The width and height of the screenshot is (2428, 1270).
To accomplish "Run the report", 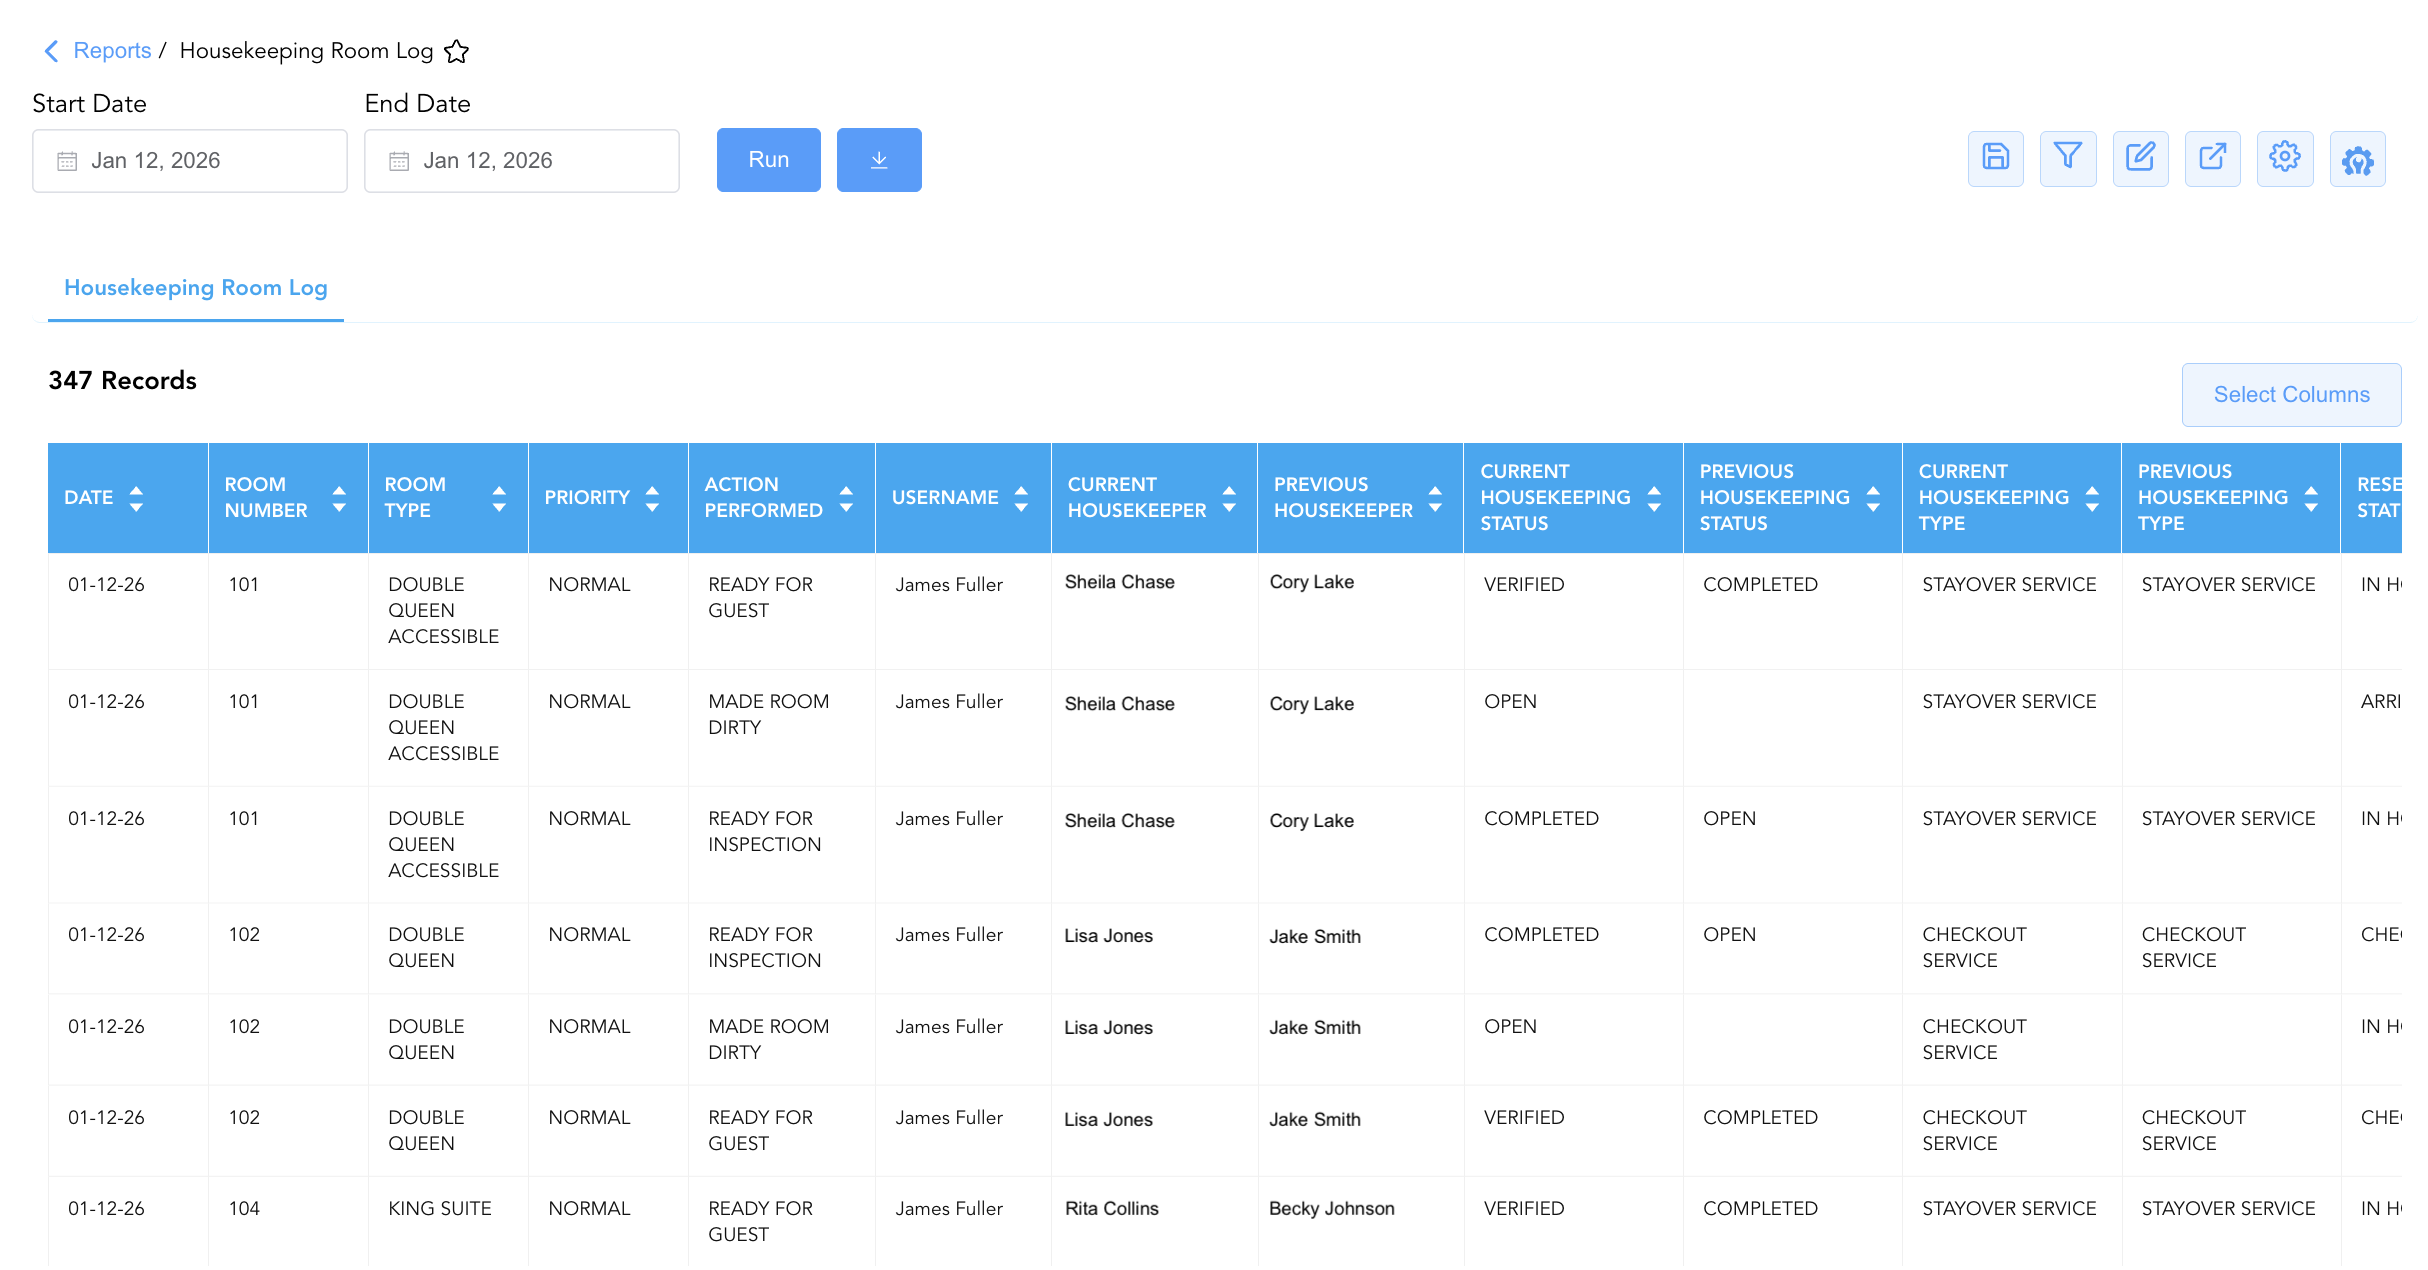I will [x=769, y=160].
